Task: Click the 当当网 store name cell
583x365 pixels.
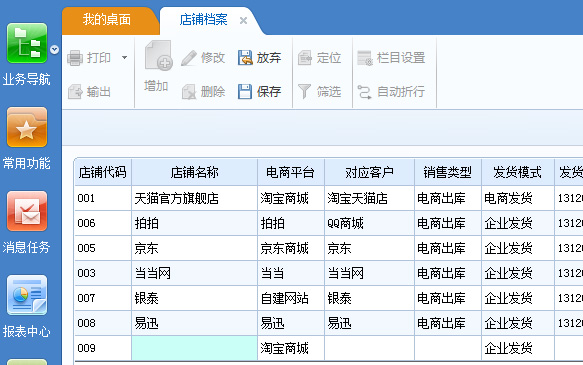Action: pos(194,273)
